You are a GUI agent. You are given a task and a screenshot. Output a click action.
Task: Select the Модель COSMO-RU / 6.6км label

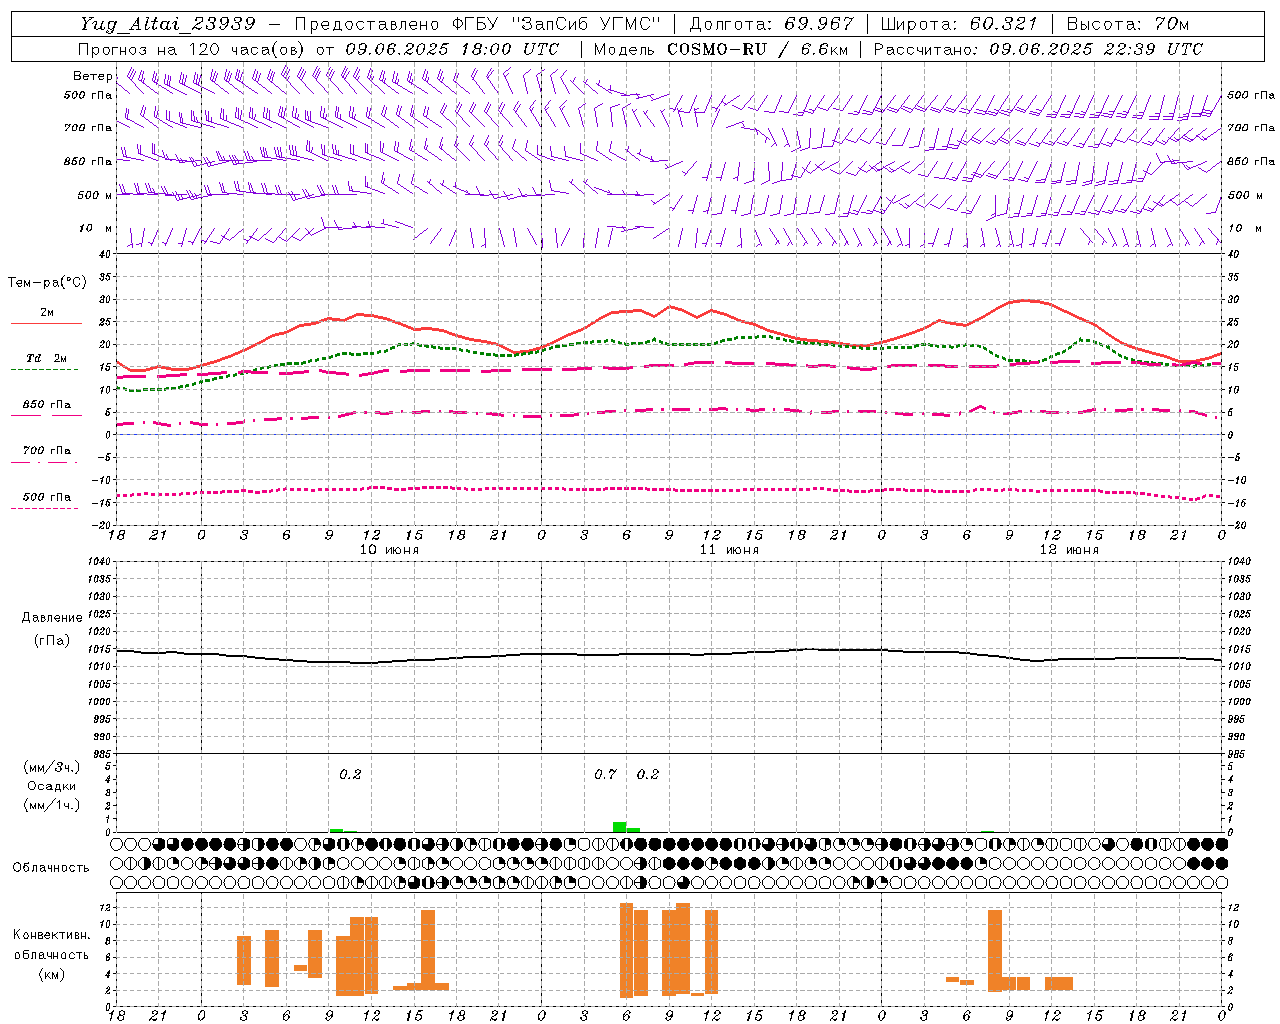point(721,49)
